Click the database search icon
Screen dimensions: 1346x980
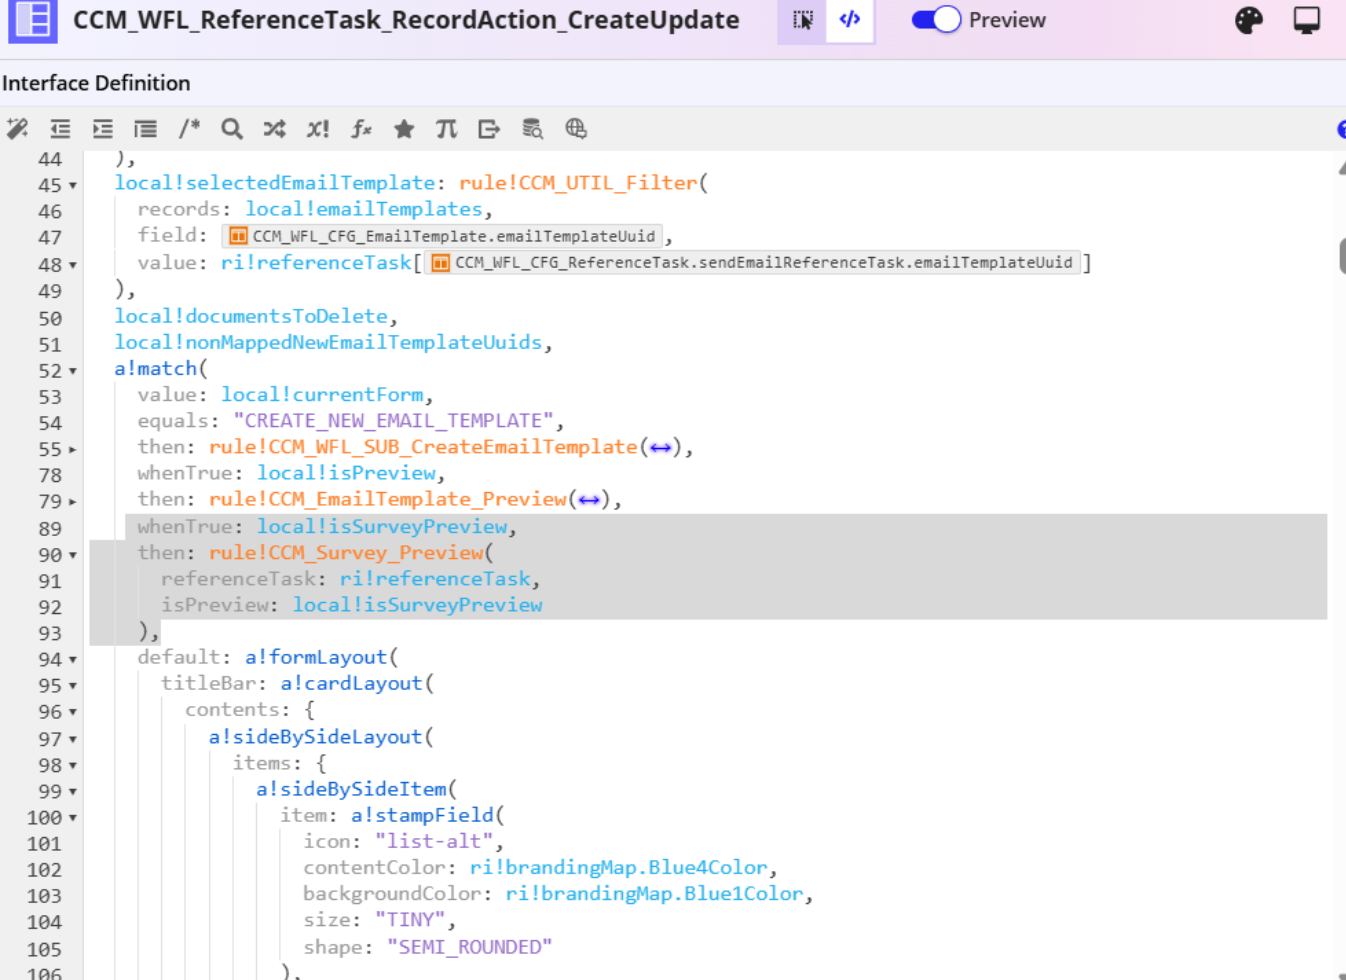(x=532, y=129)
